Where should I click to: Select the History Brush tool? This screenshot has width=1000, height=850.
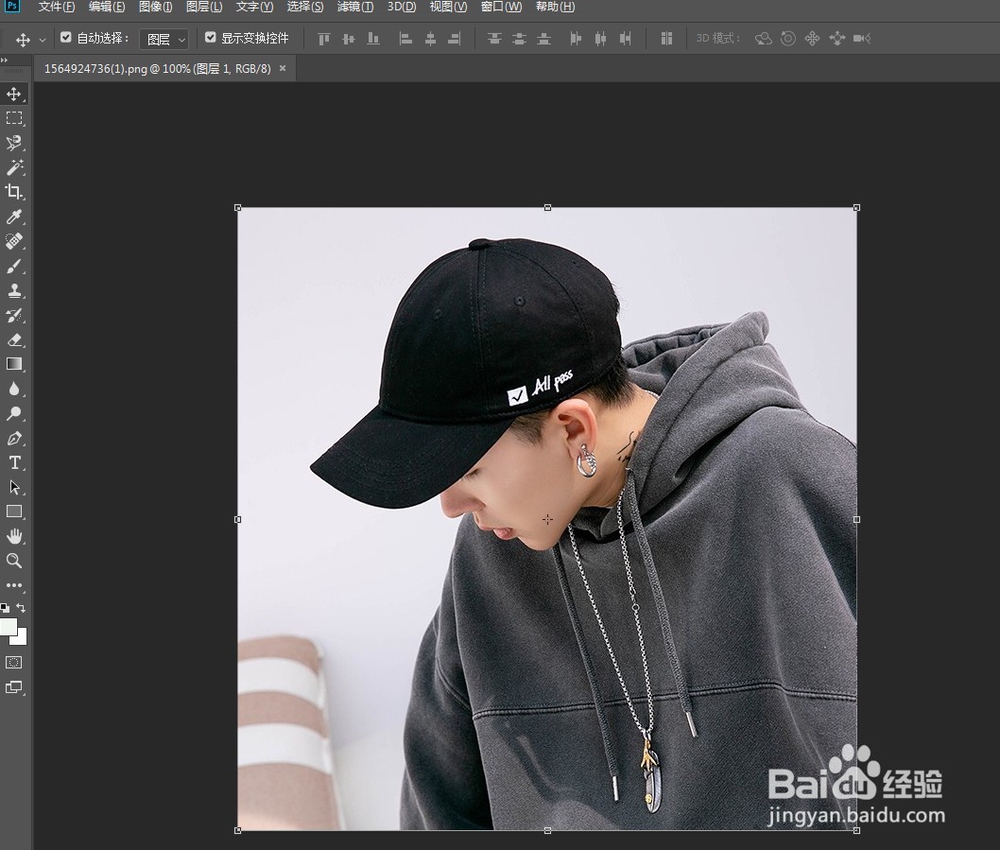pos(14,315)
